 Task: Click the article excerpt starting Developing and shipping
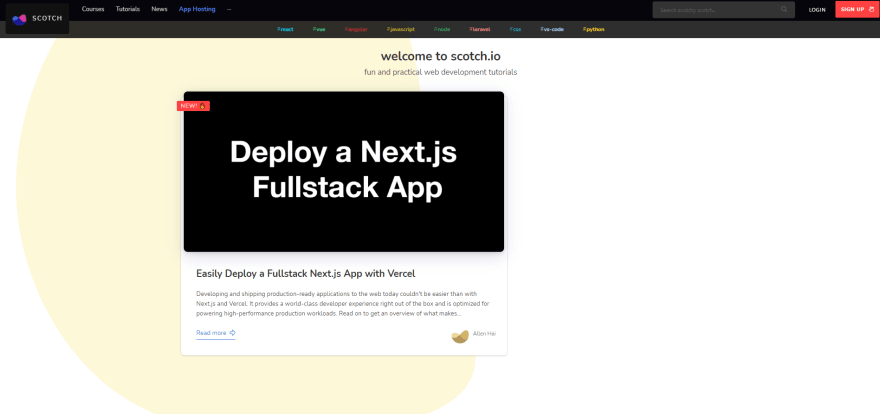343,303
